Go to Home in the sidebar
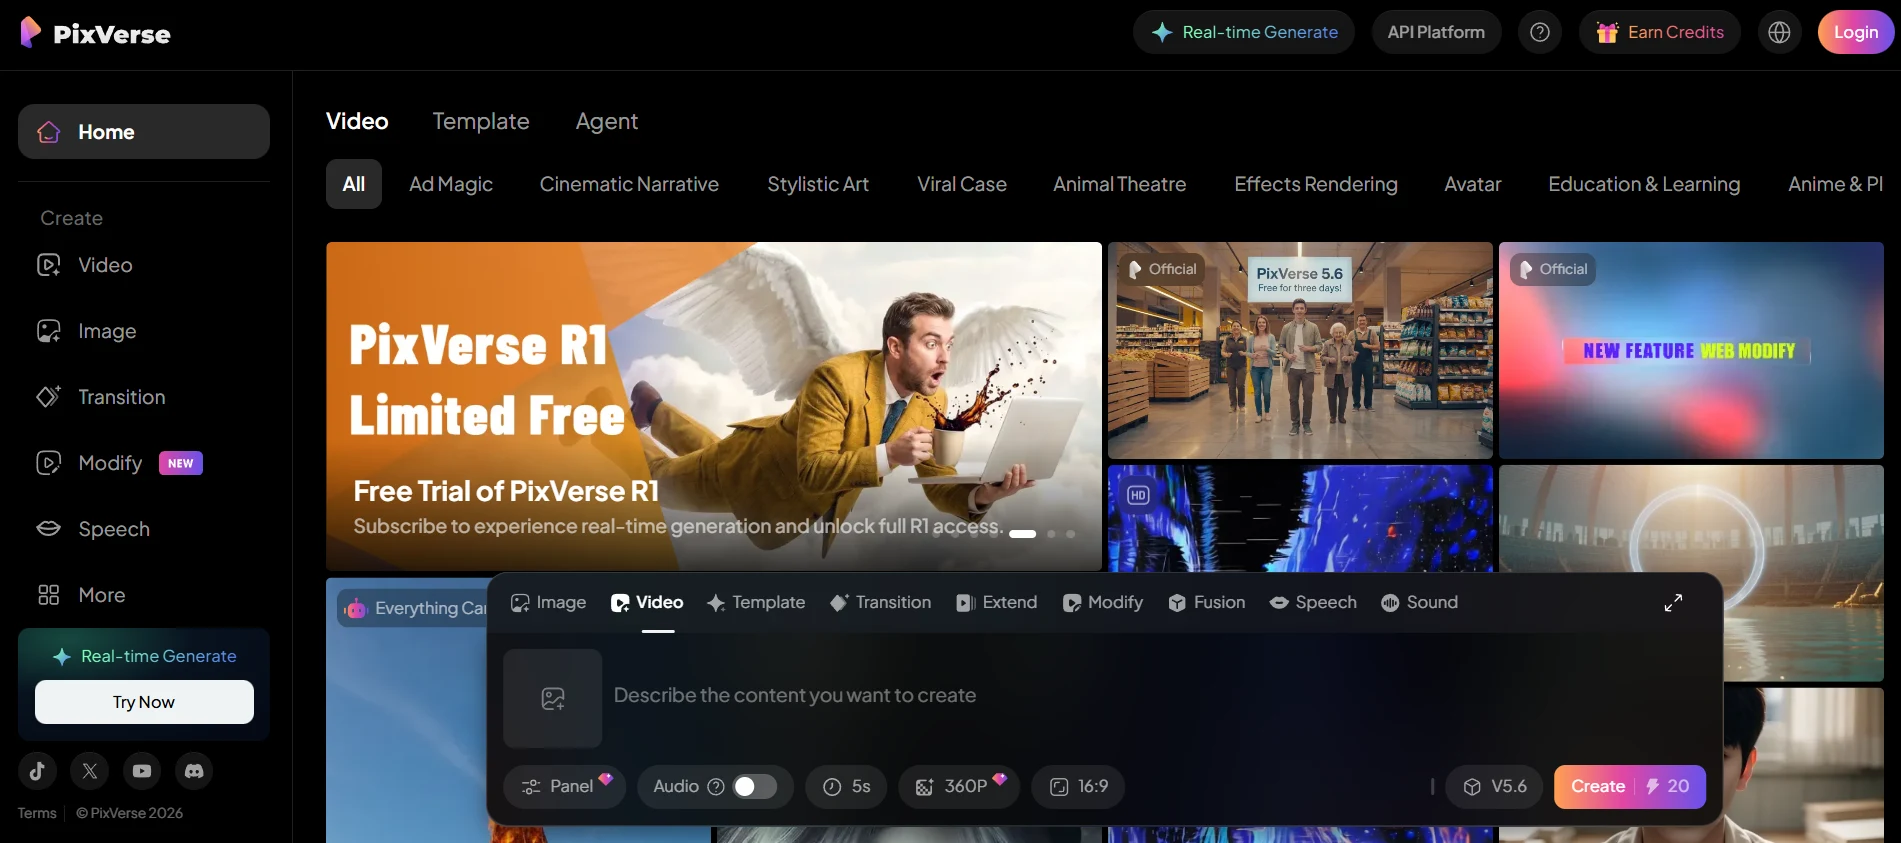Viewport: 1901px width, 843px height. coord(144,132)
